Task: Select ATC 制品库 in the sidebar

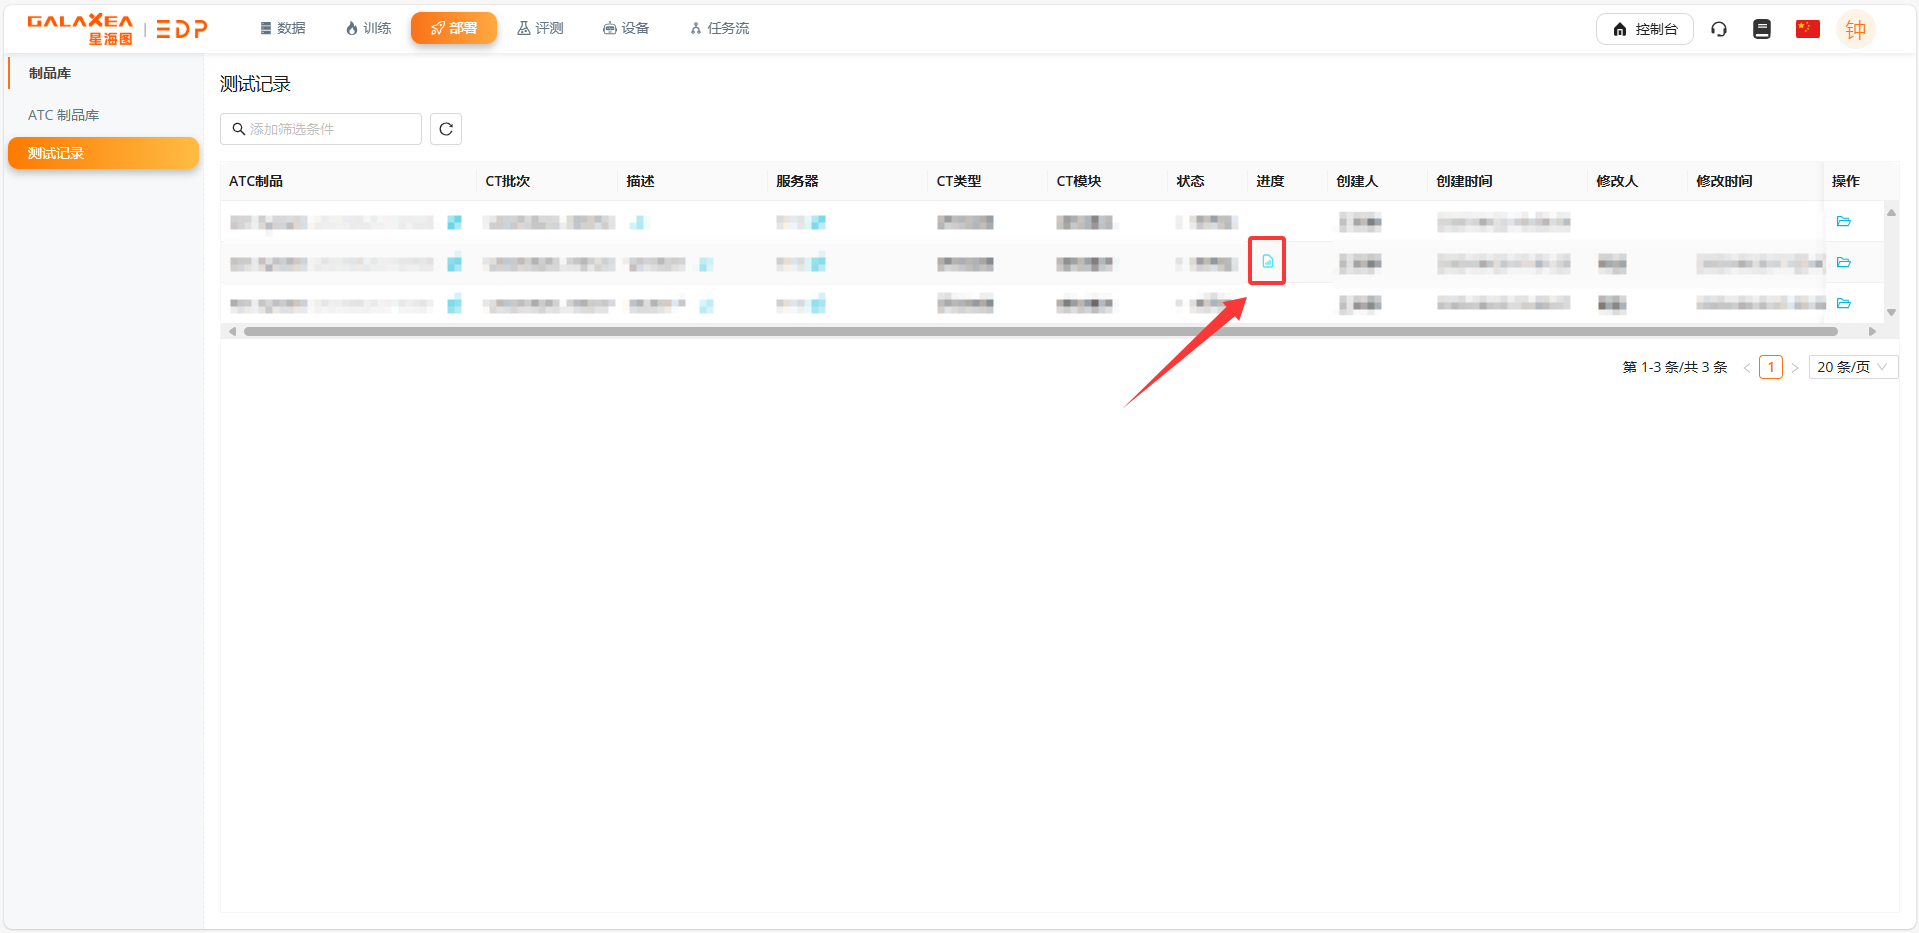Action: tap(64, 115)
